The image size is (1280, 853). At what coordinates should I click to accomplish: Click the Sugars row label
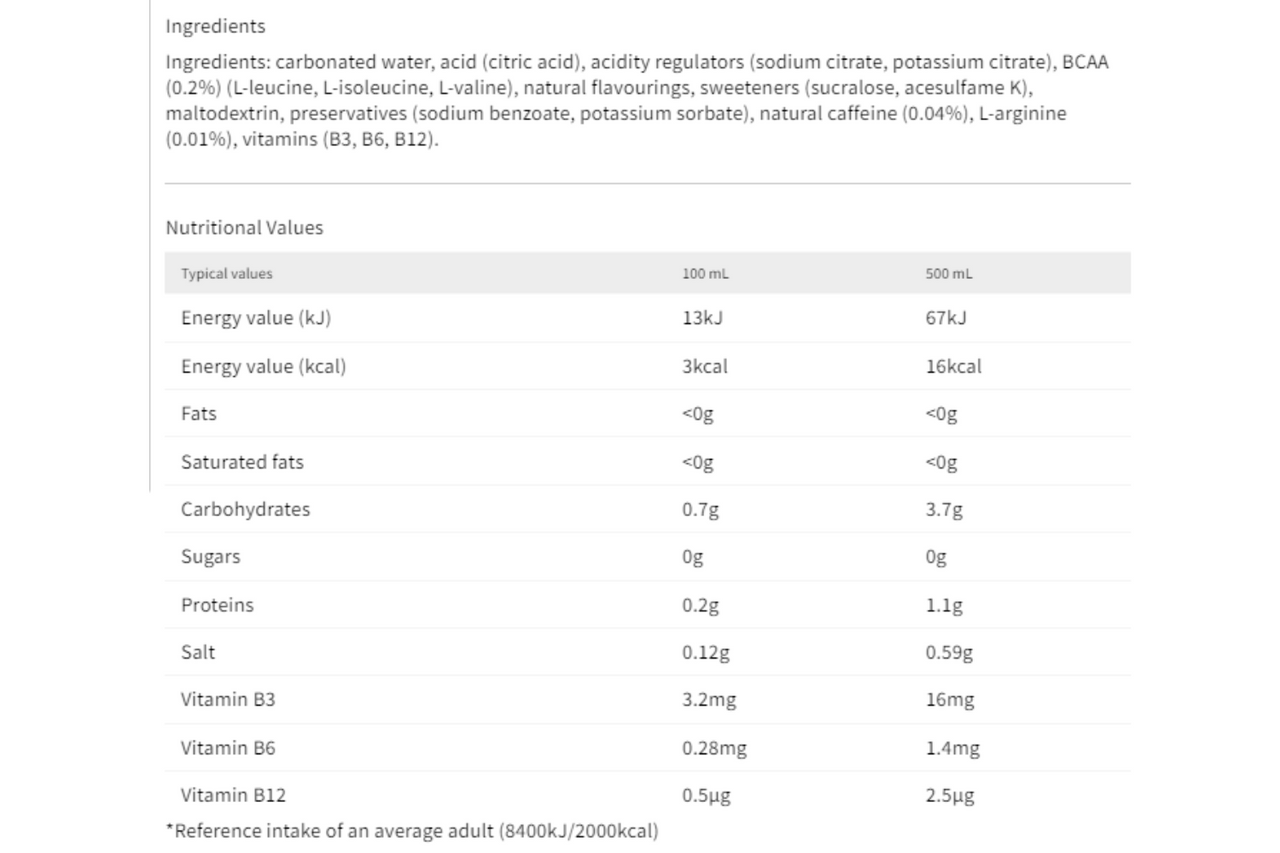(210, 557)
